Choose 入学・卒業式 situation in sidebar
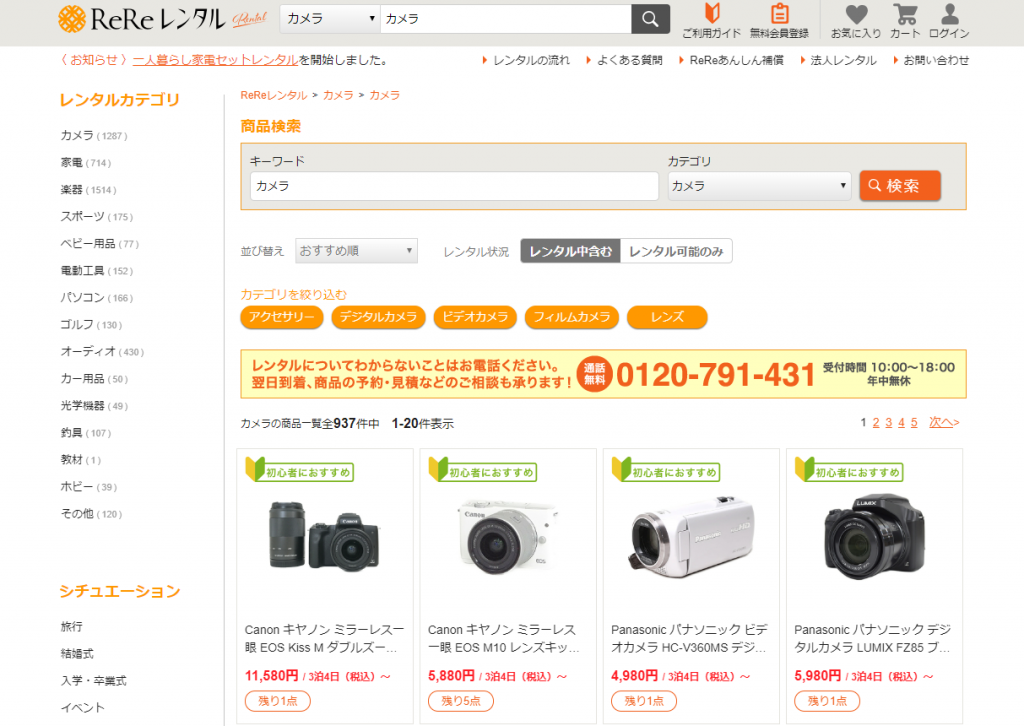The width and height of the screenshot is (1024, 726). 93,681
